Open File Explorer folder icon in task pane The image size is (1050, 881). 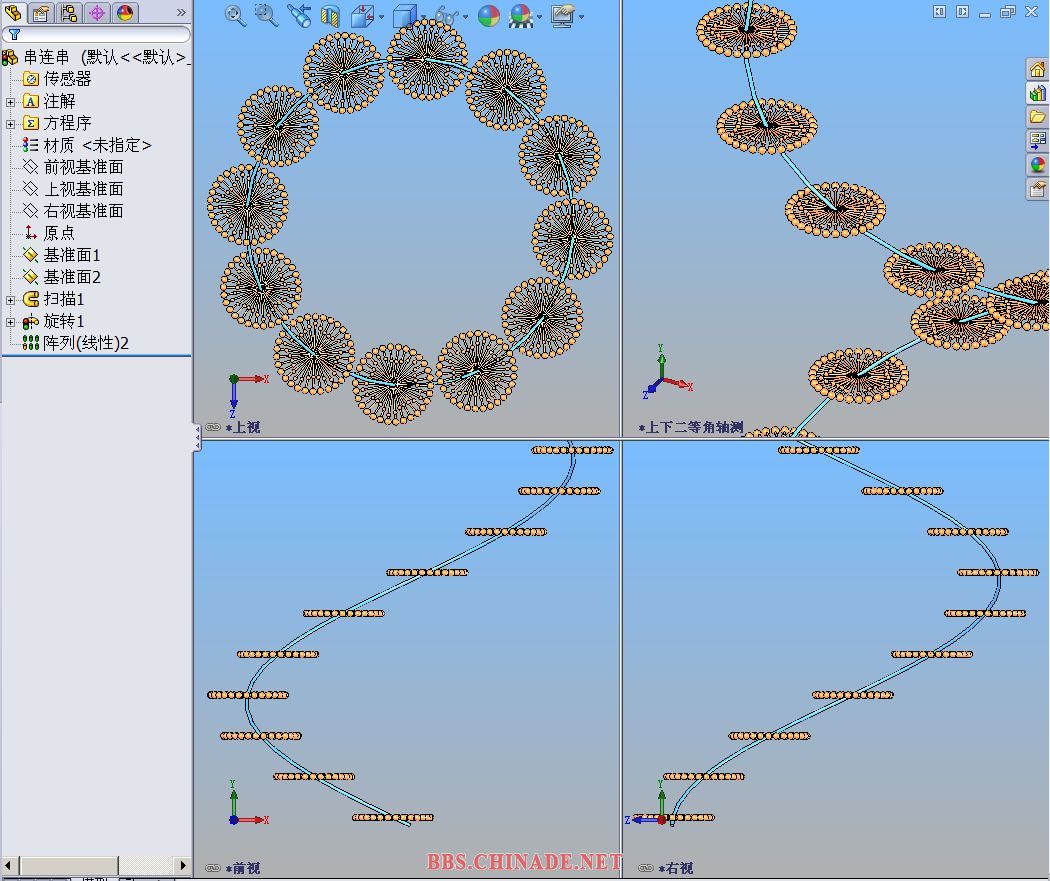tap(1037, 117)
